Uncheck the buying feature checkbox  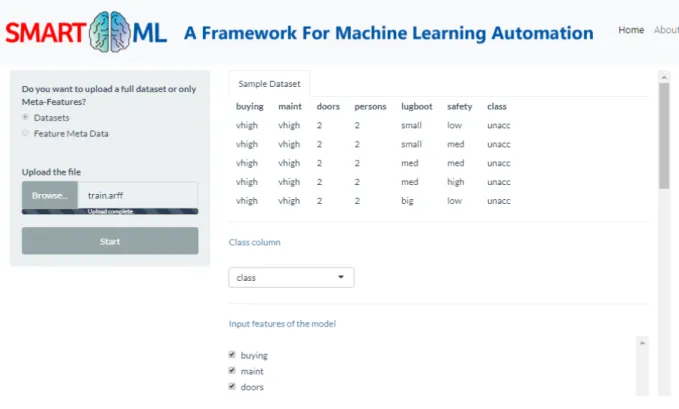[232, 354]
